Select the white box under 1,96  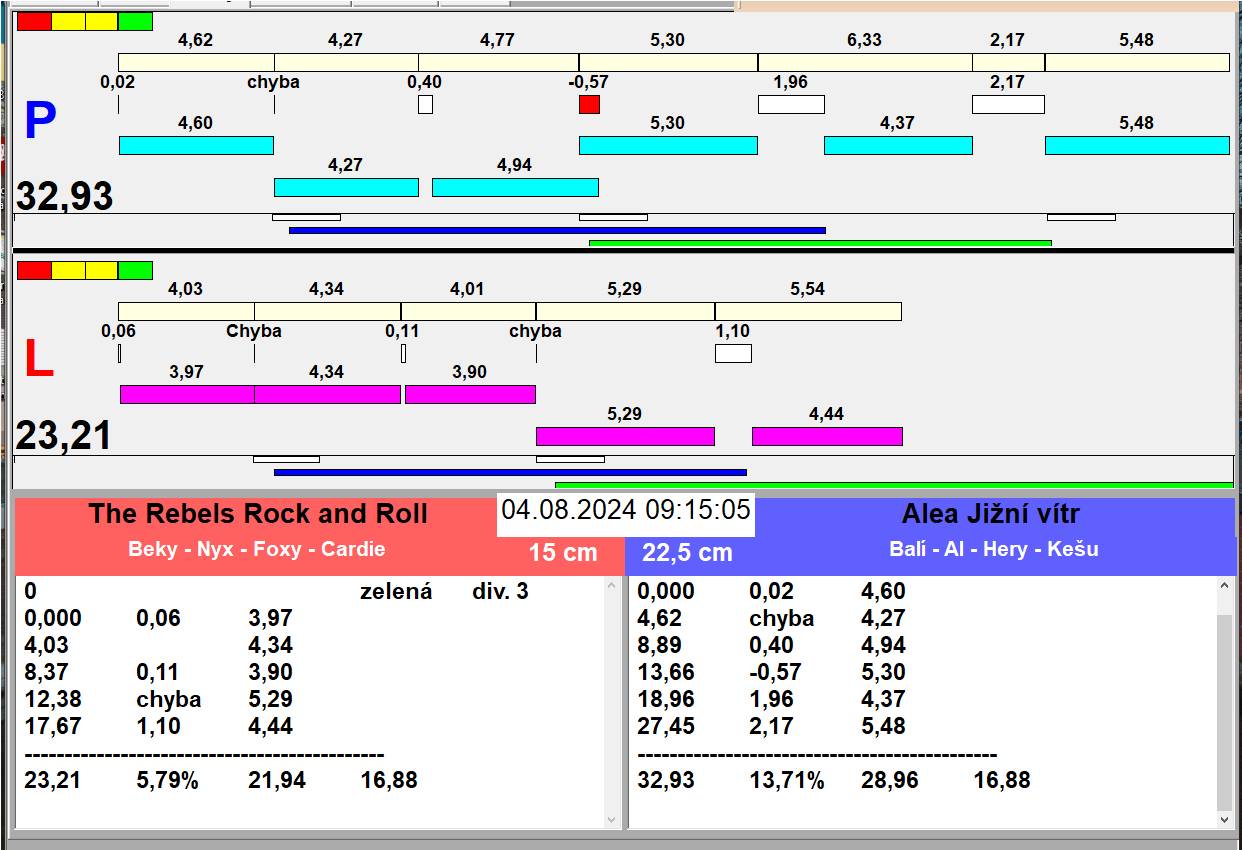click(791, 104)
